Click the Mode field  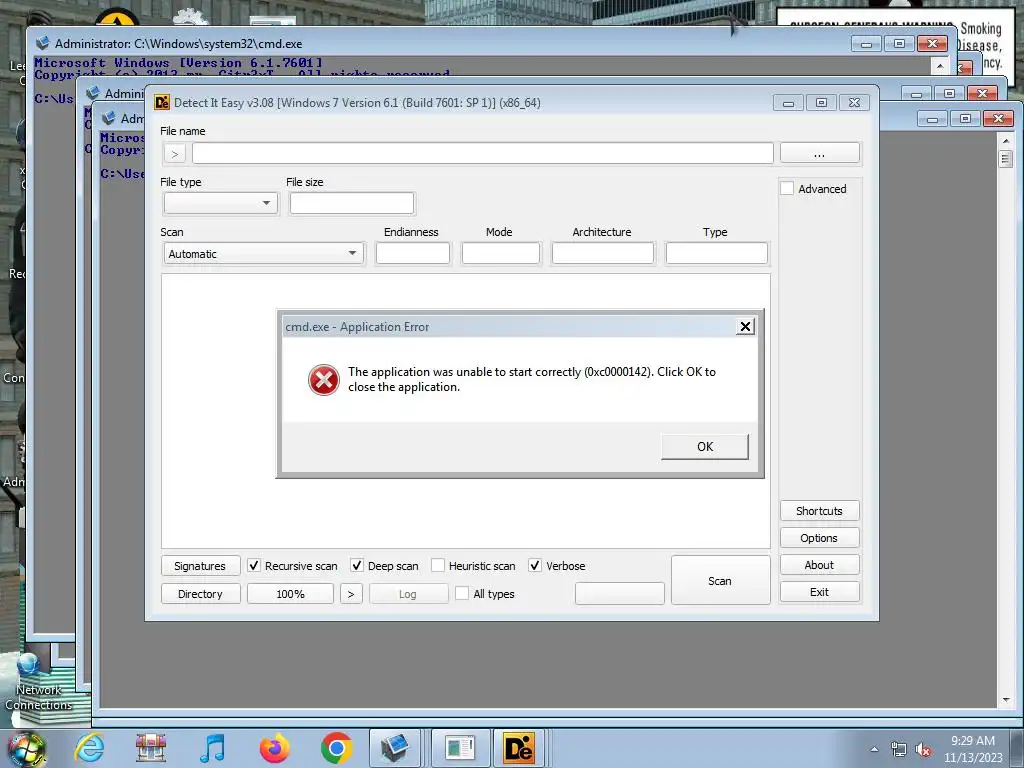pyautogui.click(x=501, y=253)
